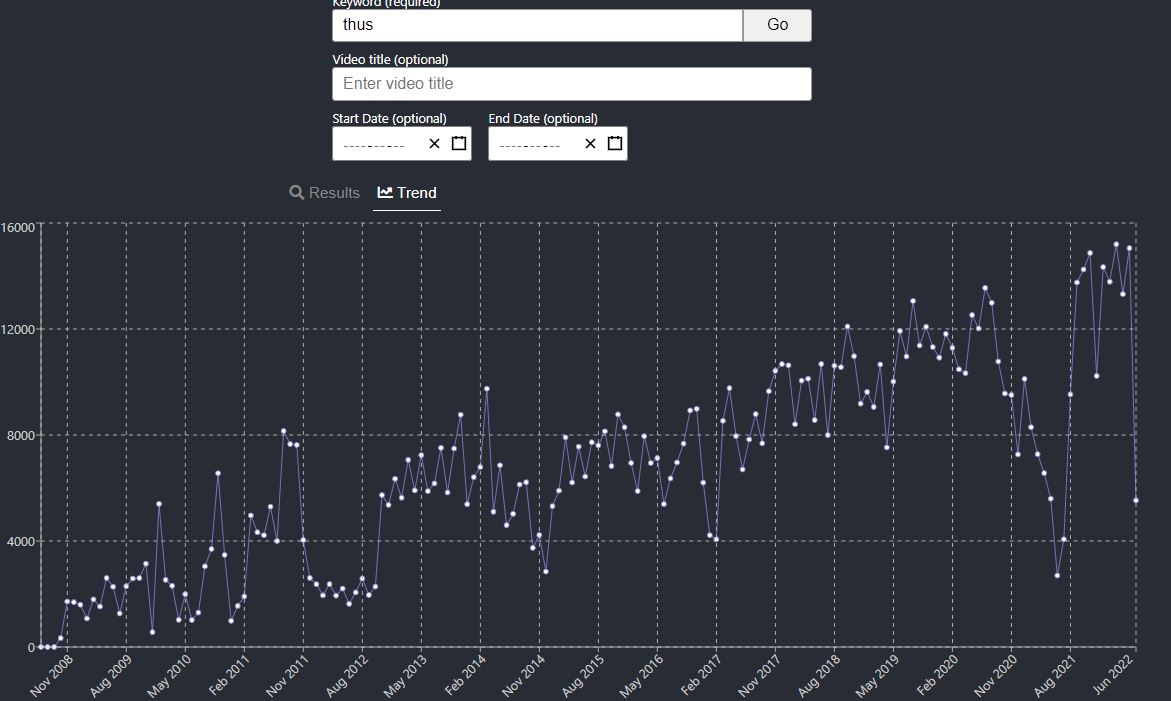Click the Feb 2020 x-axis label
This screenshot has height=701, width=1171.
point(937,676)
